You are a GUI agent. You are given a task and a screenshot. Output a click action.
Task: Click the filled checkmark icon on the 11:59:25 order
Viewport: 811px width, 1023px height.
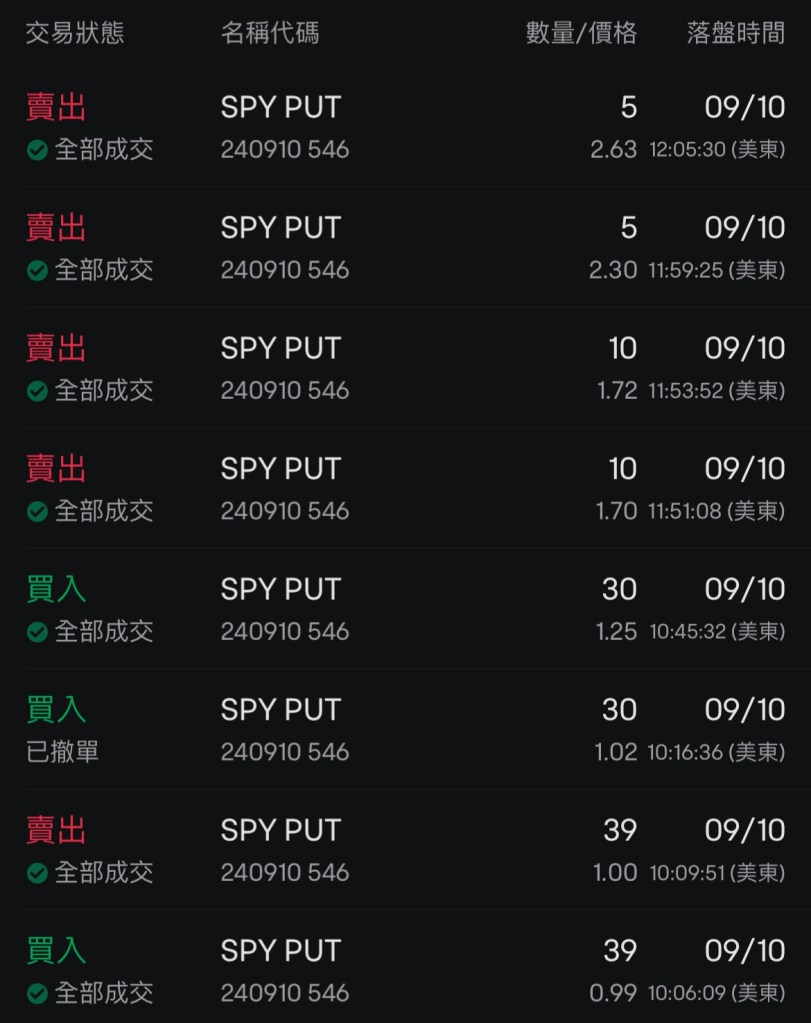[x=37, y=271]
